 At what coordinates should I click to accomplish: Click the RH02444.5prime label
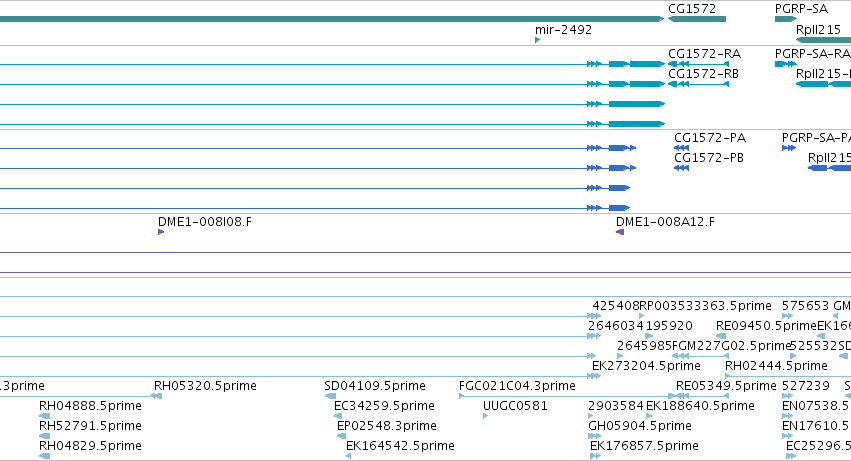[777, 366]
